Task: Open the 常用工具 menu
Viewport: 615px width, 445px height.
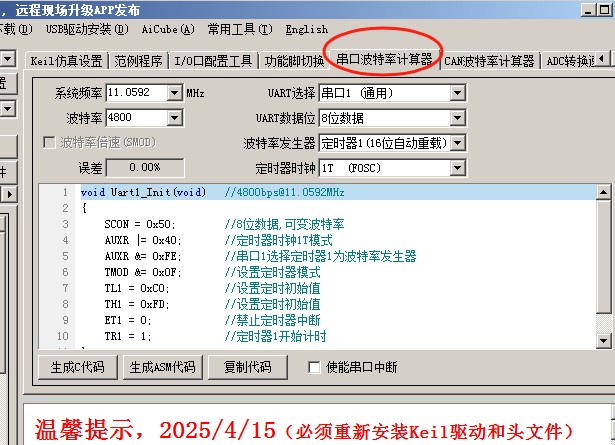Action: [240, 29]
